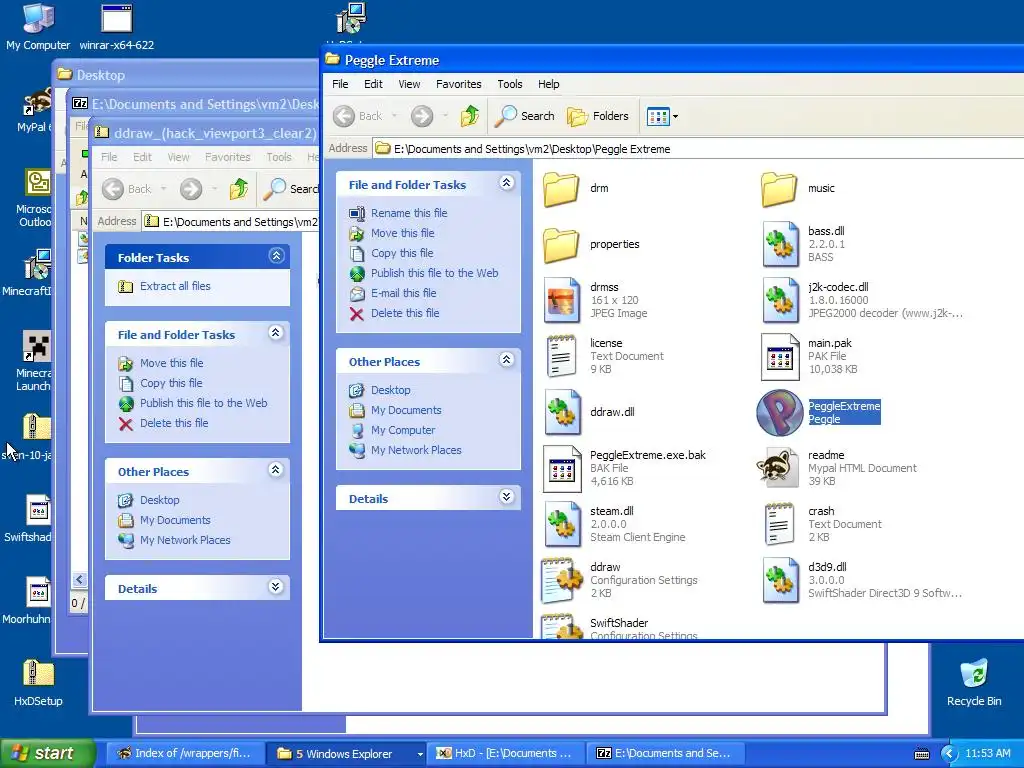Click Up folder icon in ddraw window toolbar

tap(238, 189)
